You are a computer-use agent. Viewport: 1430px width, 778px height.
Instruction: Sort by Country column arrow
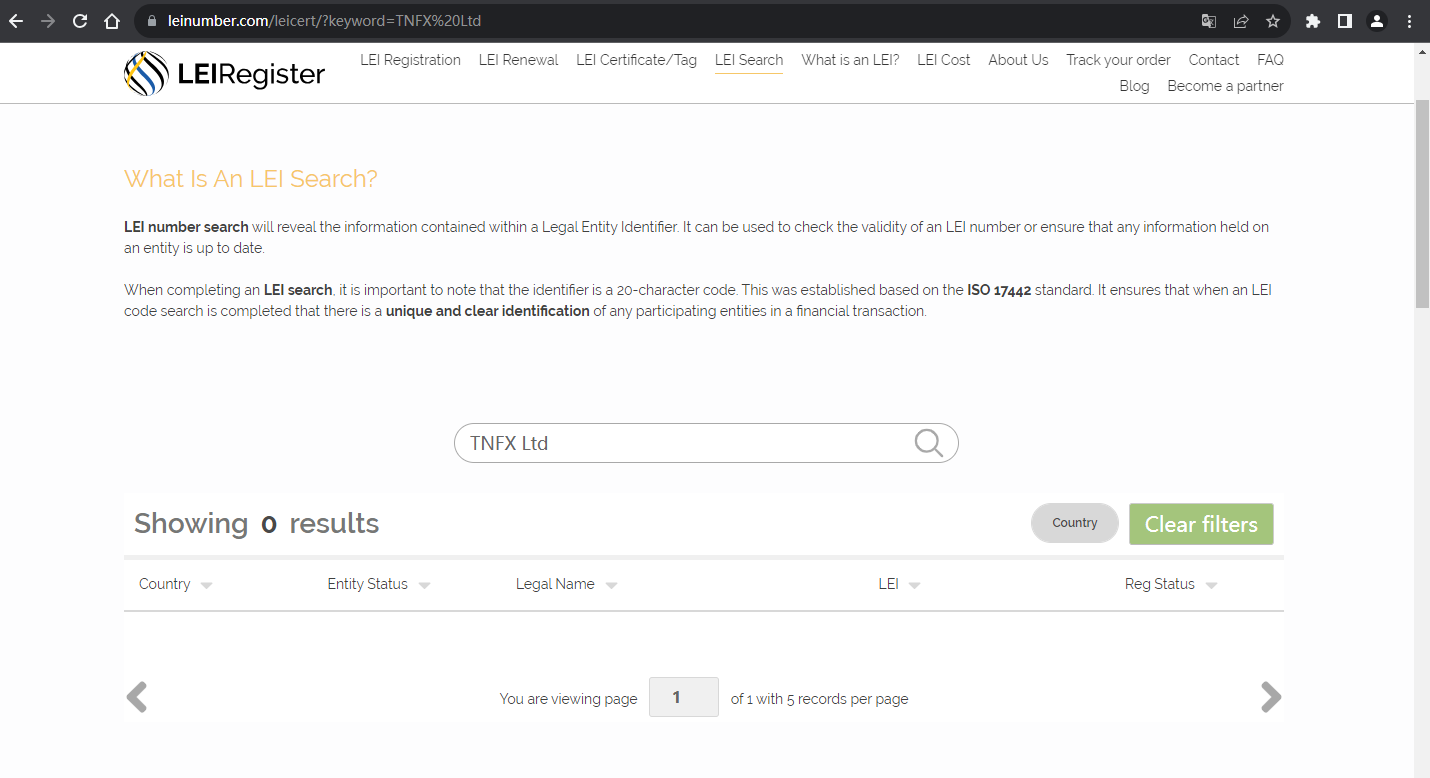[x=206, y=586]
